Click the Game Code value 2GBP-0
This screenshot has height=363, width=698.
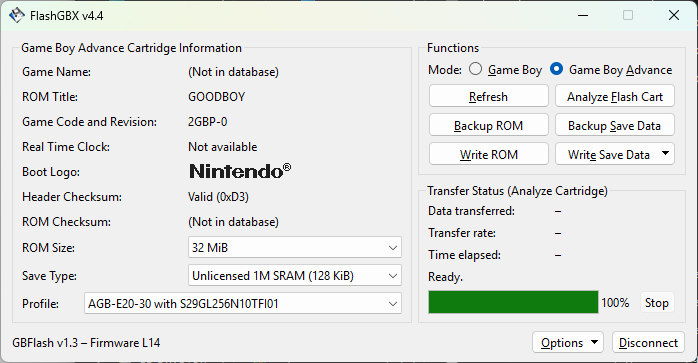(207, 122)
